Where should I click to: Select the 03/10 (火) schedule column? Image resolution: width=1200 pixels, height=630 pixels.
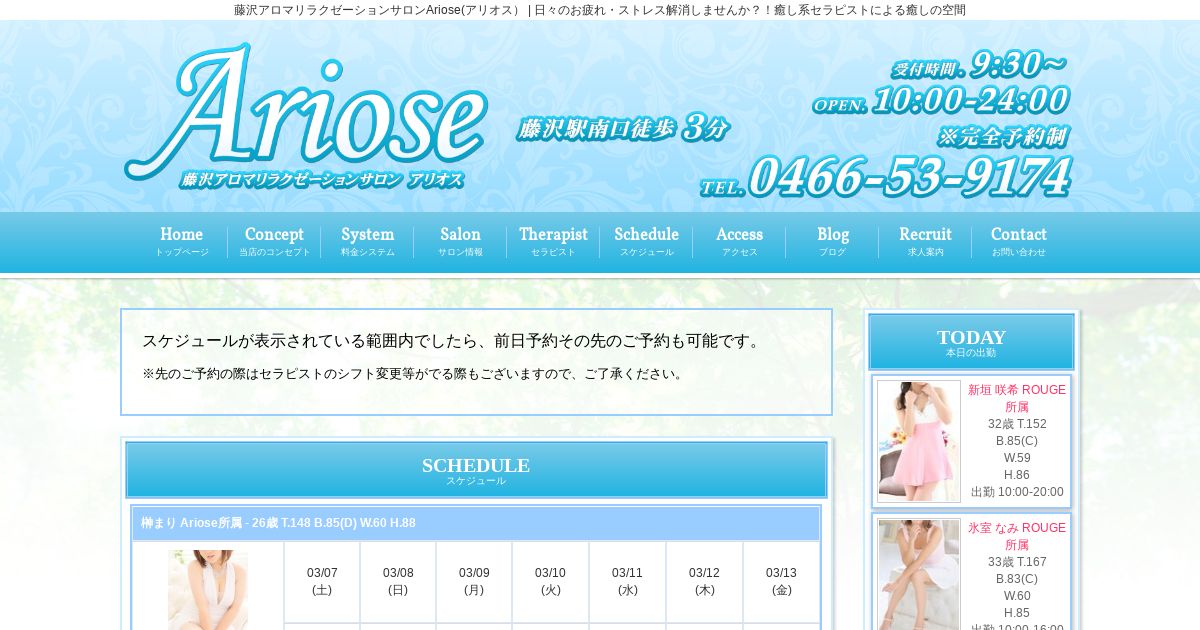click(550, 581)
